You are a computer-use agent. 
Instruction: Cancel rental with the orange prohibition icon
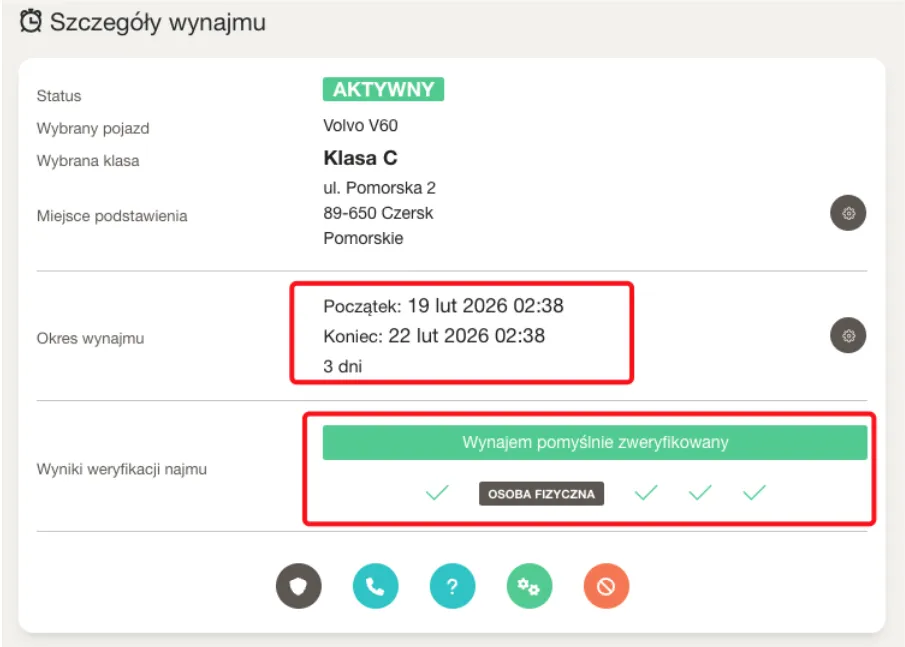coord(606,586)
